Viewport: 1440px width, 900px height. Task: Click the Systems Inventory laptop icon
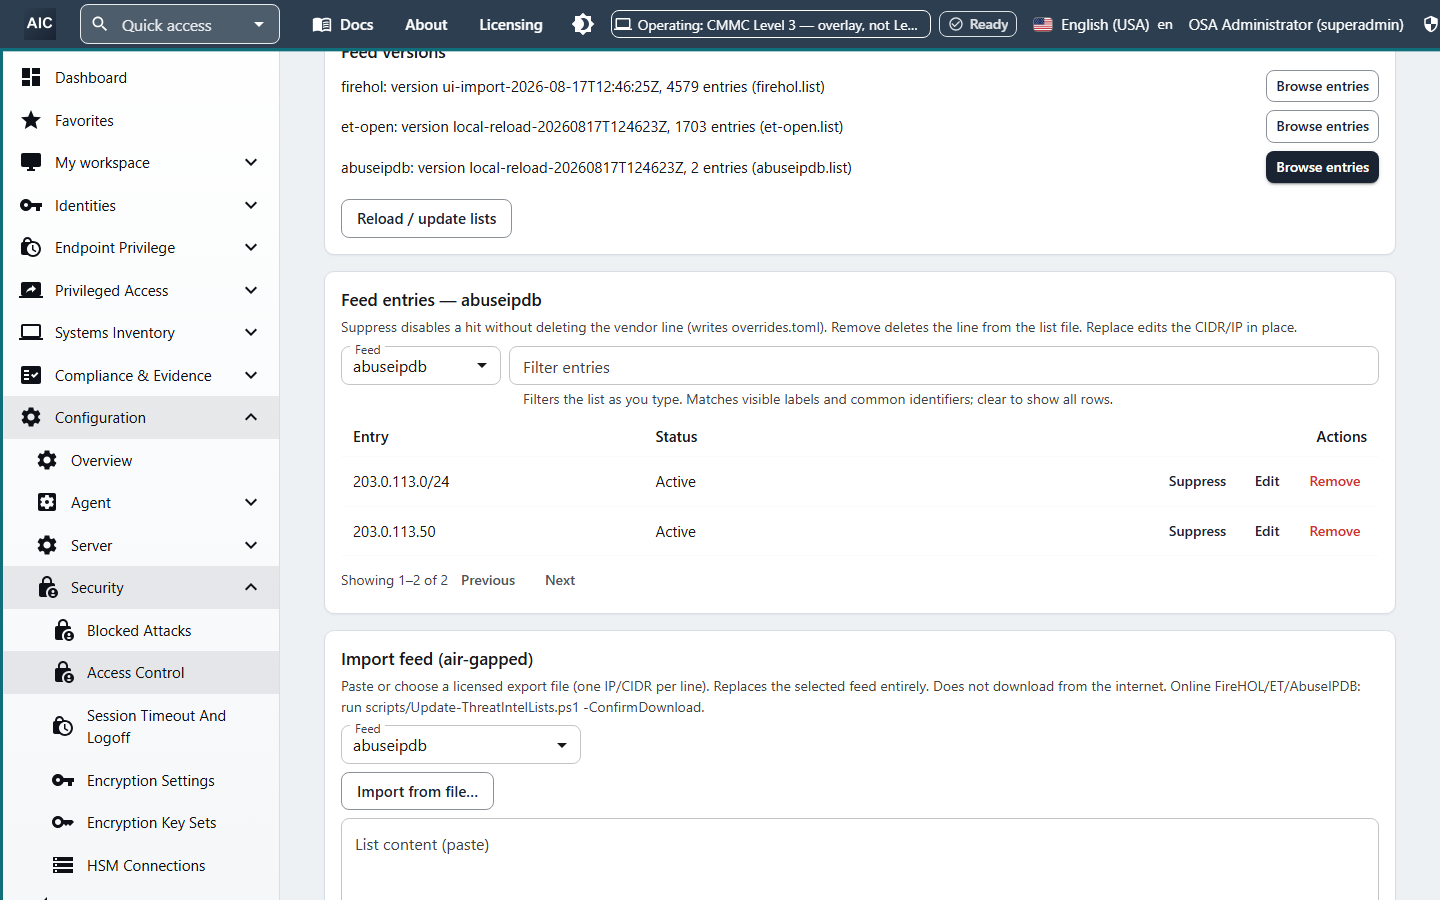(x=31, y=332)
